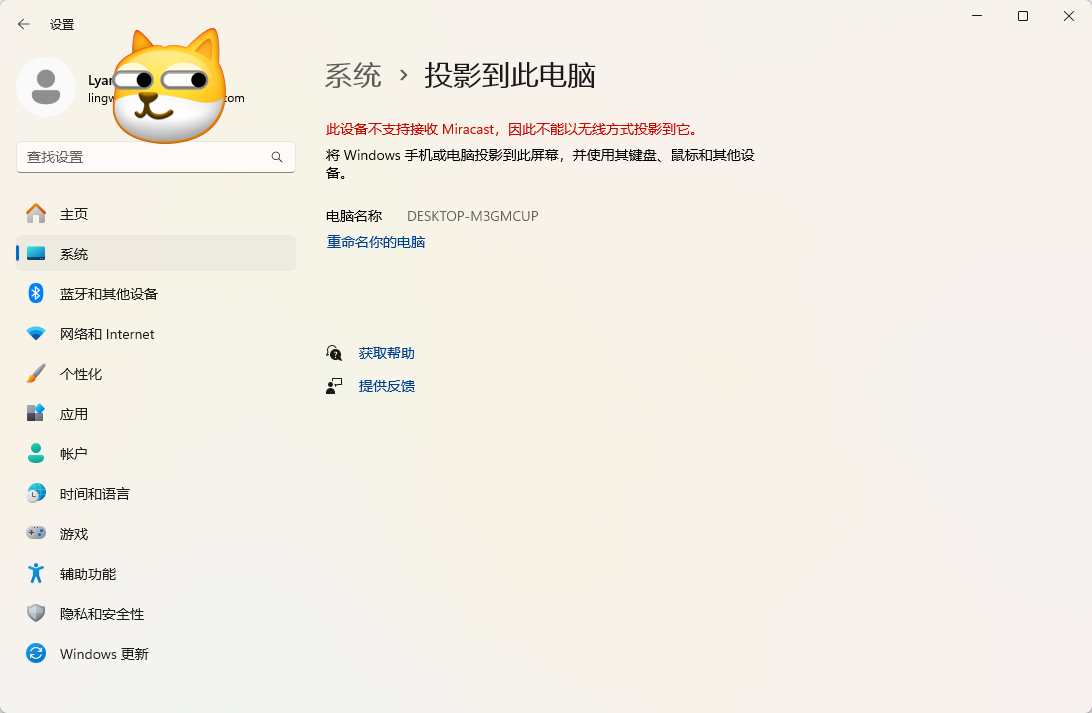Select 系统 in the breadcrumb

354,75
